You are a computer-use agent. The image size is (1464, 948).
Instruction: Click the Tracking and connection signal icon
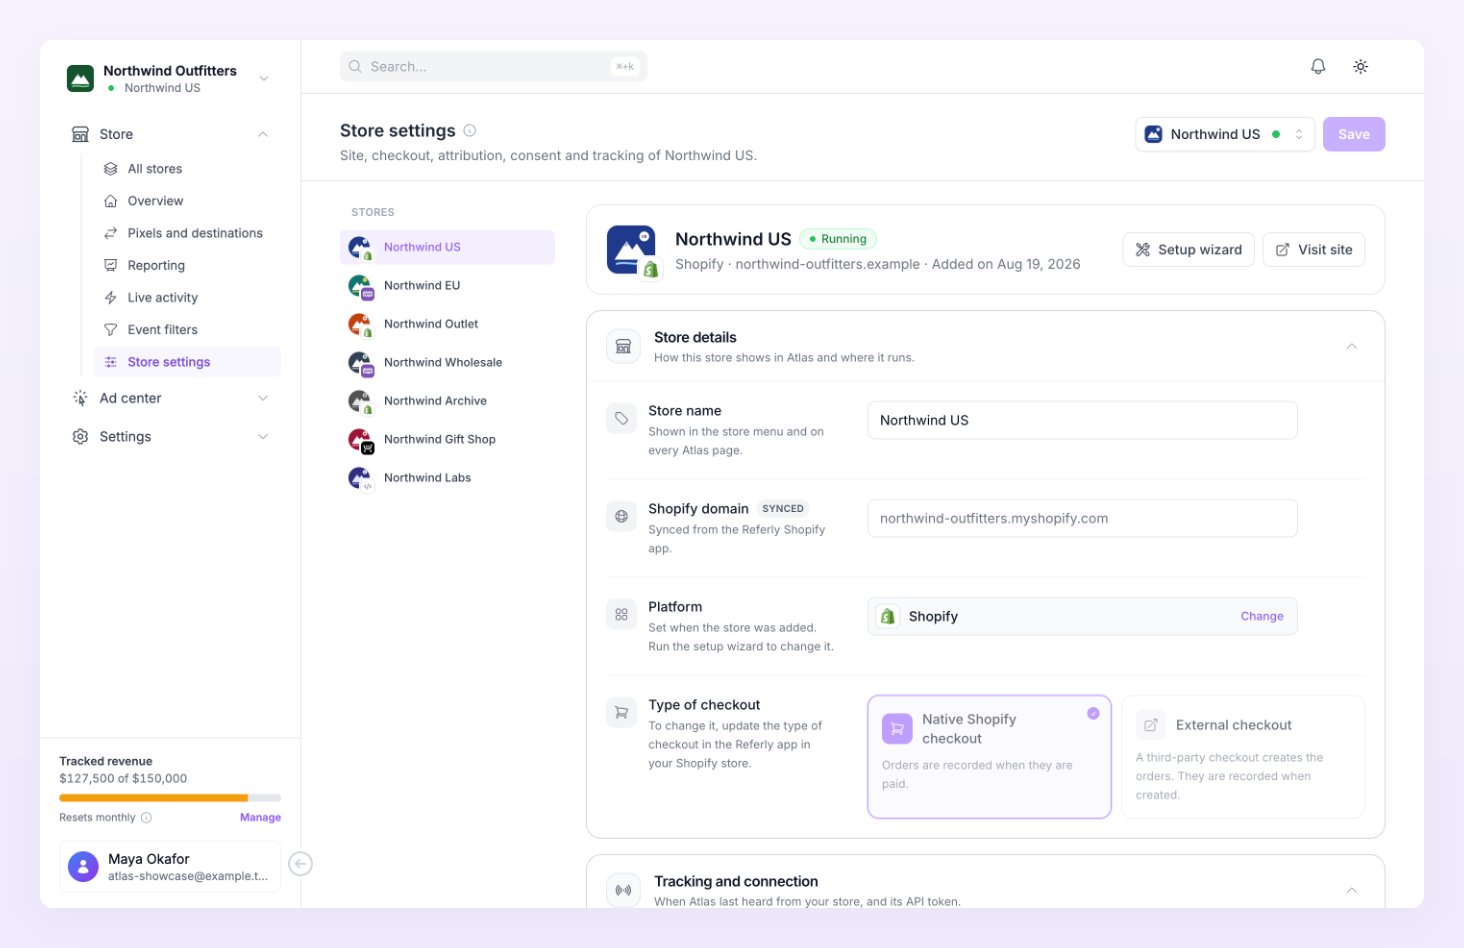623,890
